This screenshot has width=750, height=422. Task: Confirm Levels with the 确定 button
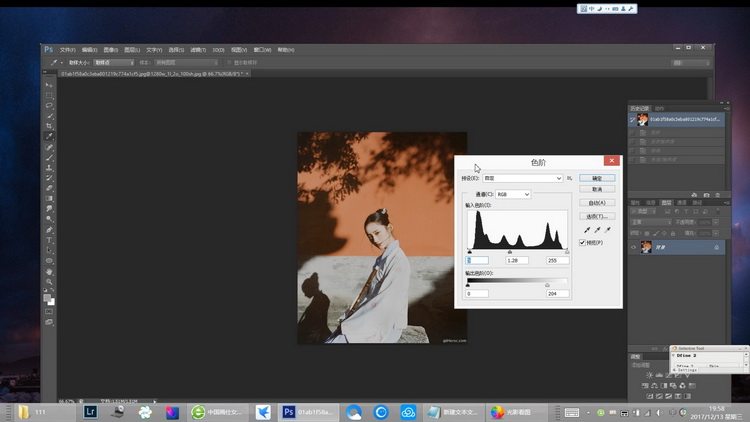[597, 178]
